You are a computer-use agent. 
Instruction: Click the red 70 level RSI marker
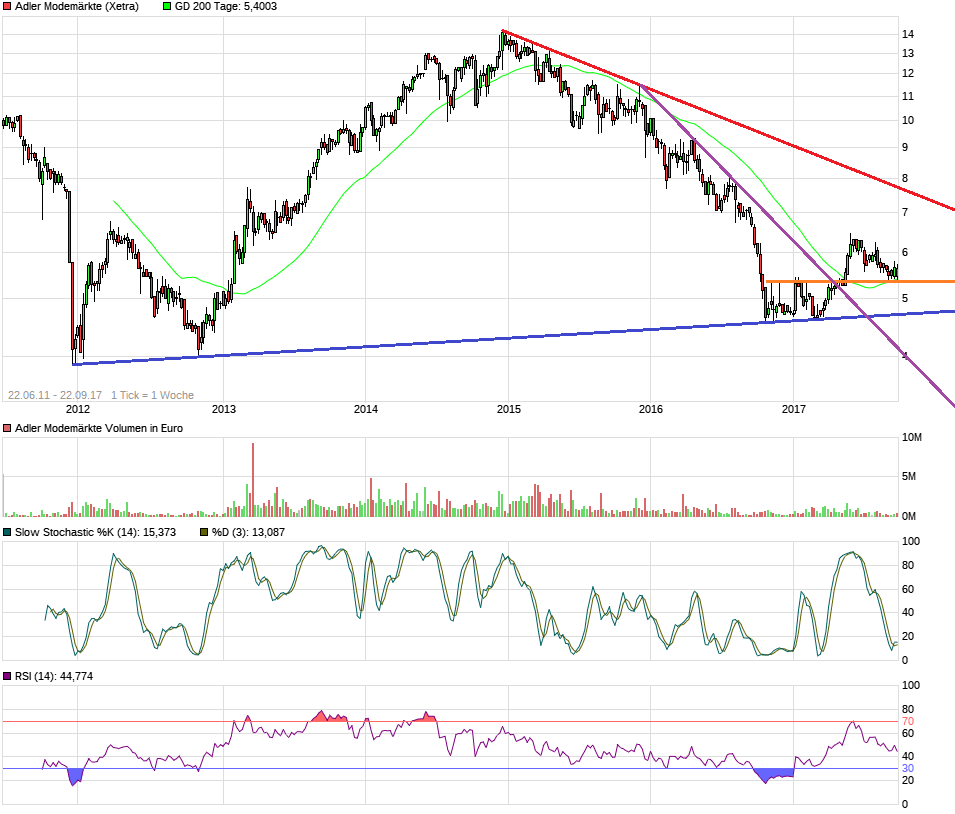pyautogui.click(x=908, y=721)
